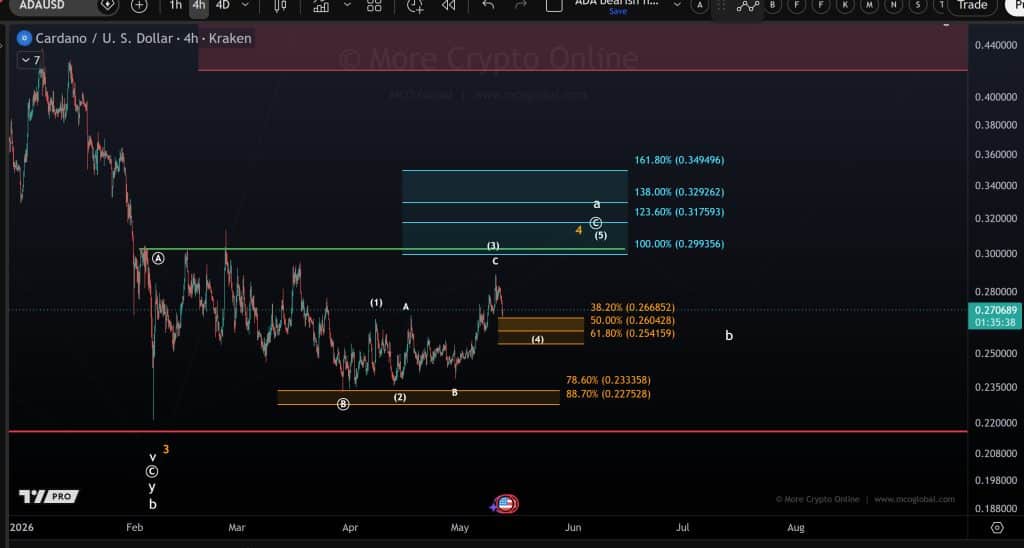Screen dimensions: 1024x548
Task: Select the (4) wave label in orange zone
Action: point(537,340)
